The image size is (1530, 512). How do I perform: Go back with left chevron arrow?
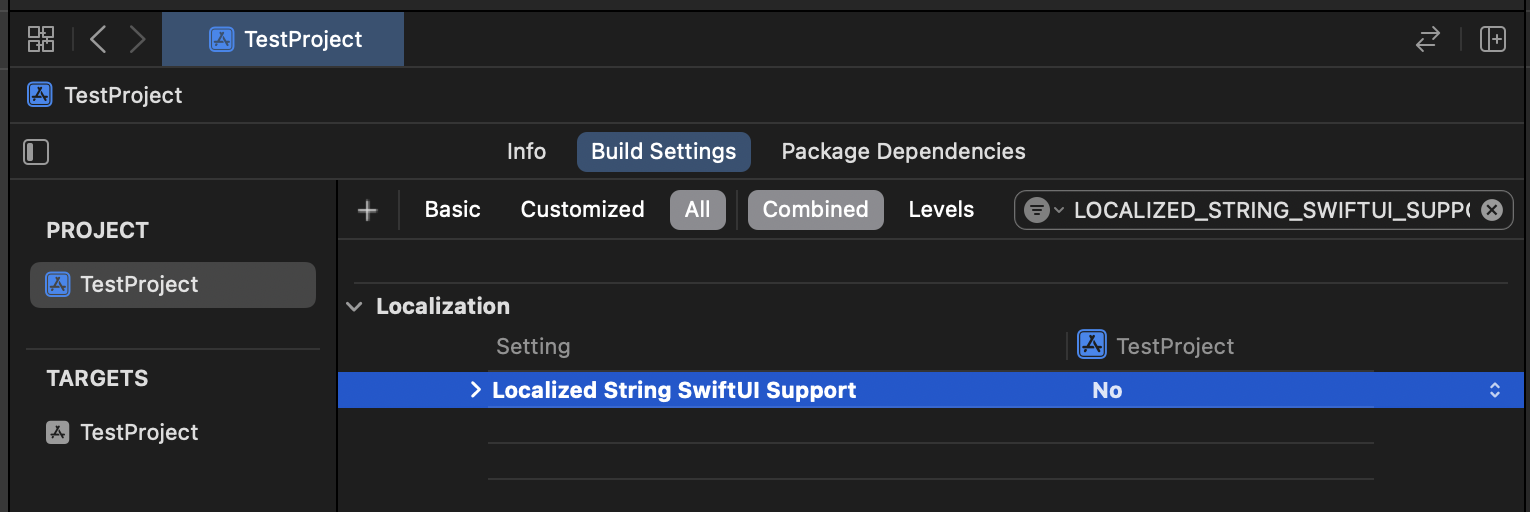coord(97,40)
